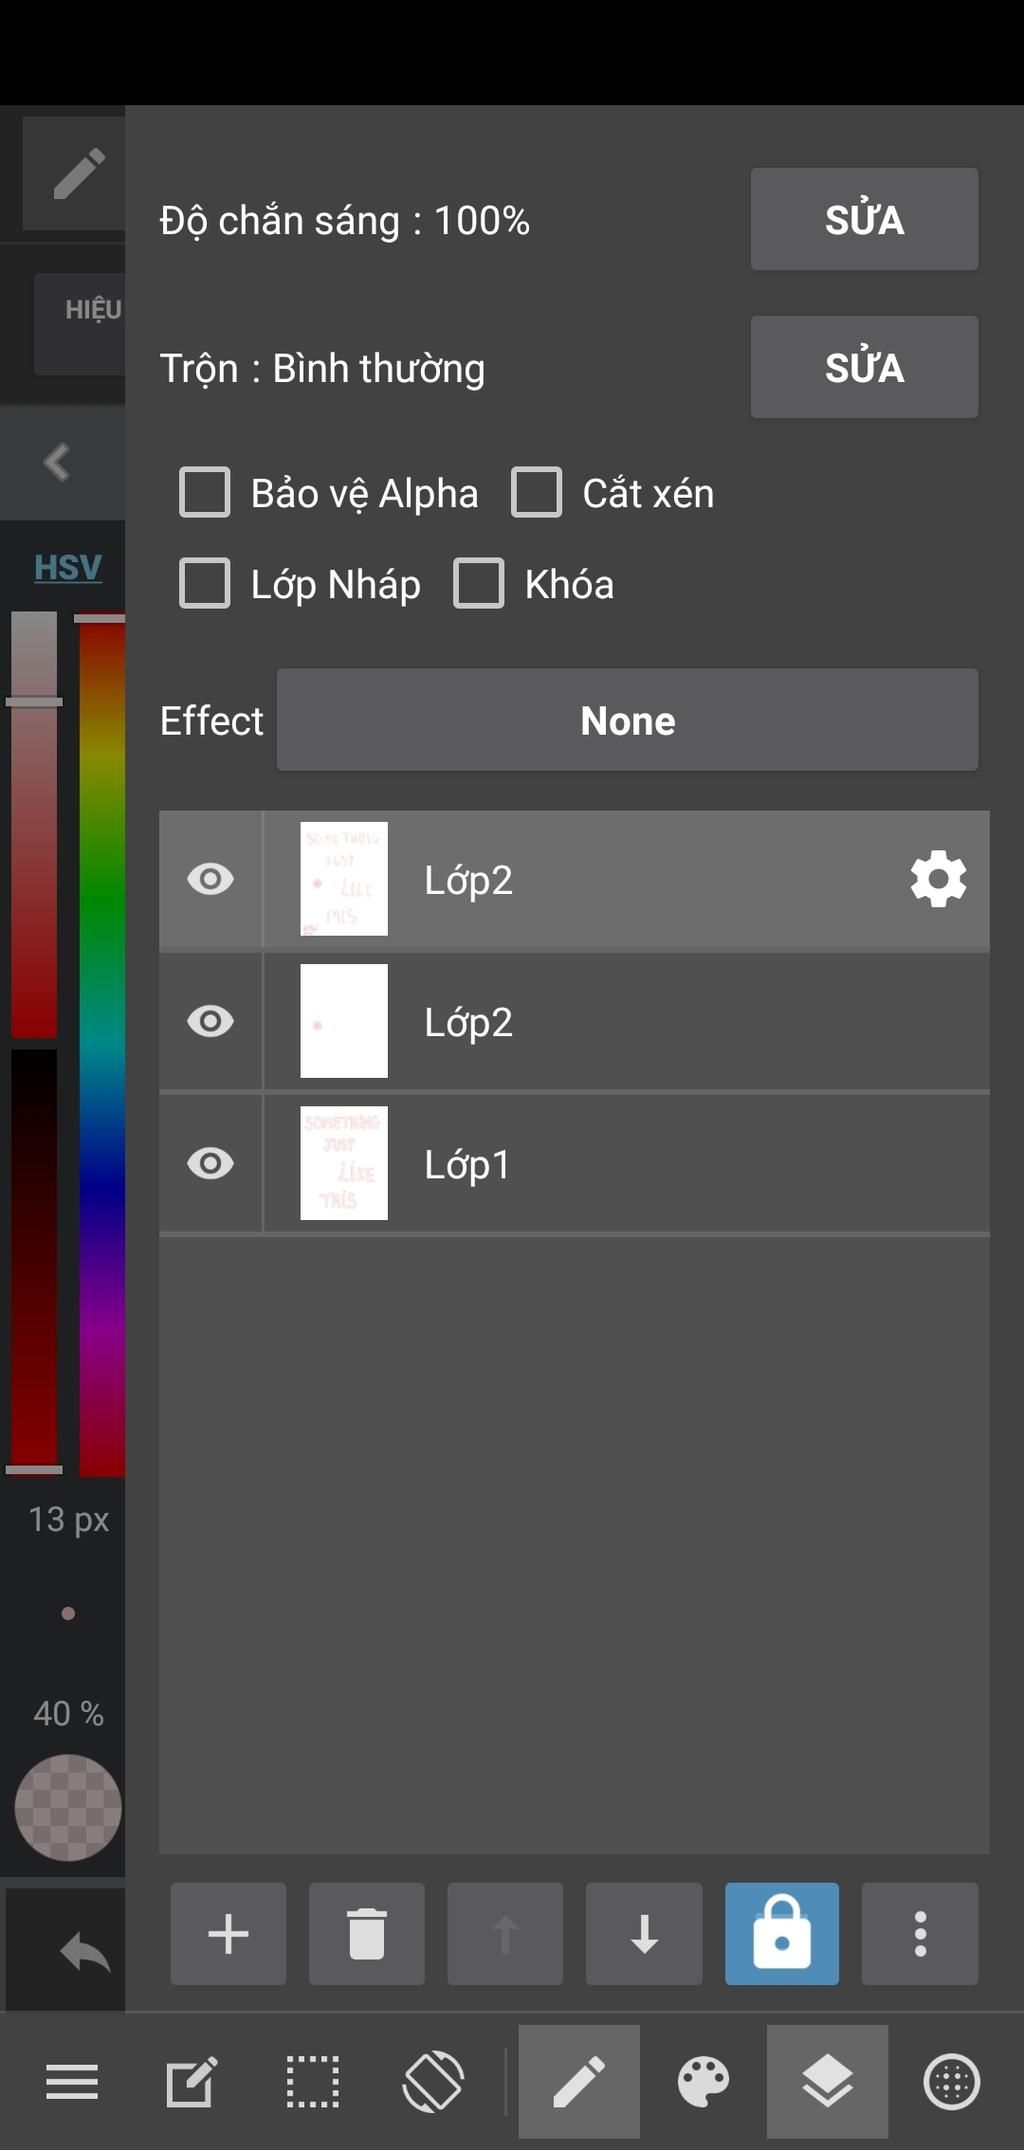Viewport: 1024px width, 2151px height.
Task: Move layer down with the down arrow
Action: tap(644, 1933)
